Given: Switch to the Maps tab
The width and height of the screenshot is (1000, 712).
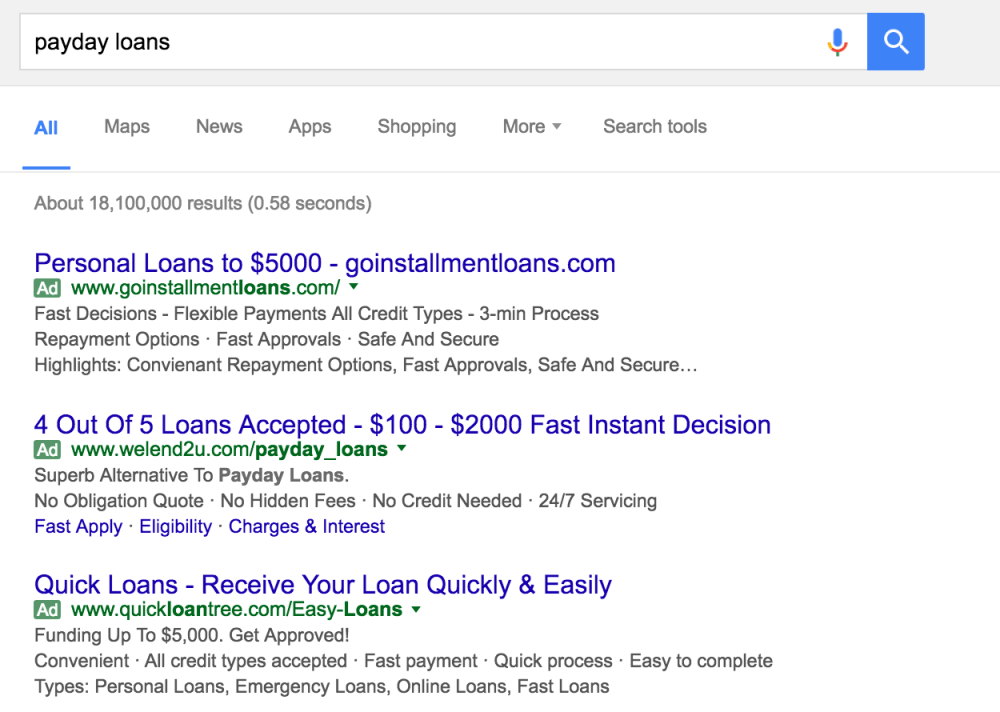Looking at the screenshot, I should (x=127, y=127).
